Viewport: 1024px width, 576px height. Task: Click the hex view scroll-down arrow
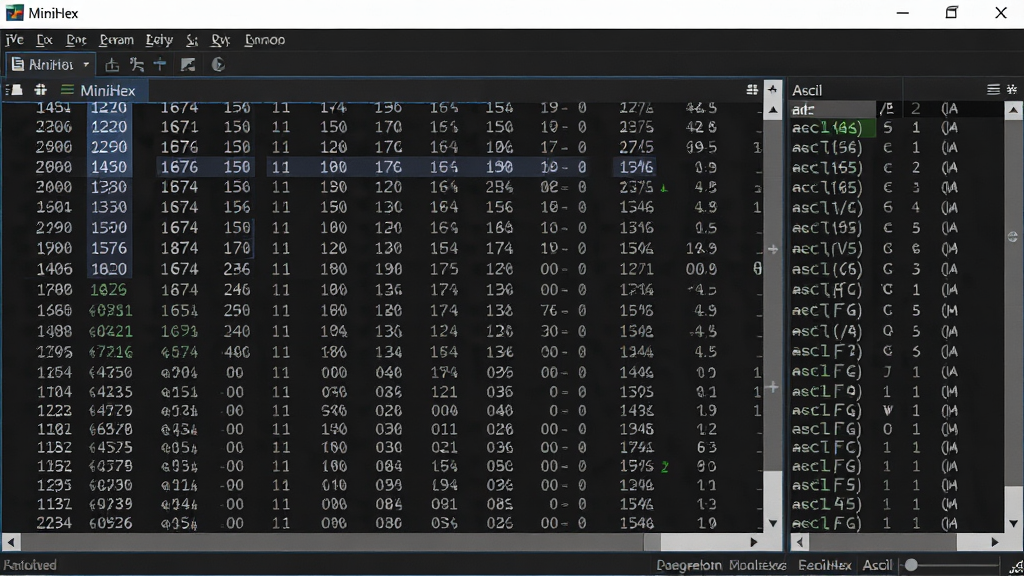(x=773, y=523)
